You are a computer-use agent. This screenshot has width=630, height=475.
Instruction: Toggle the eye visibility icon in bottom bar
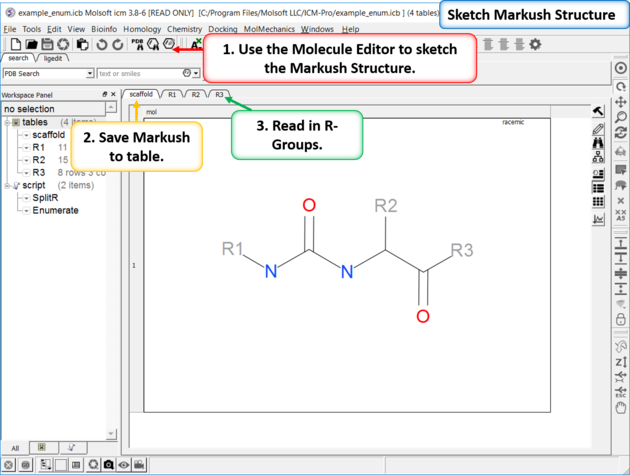pos(124,465)
